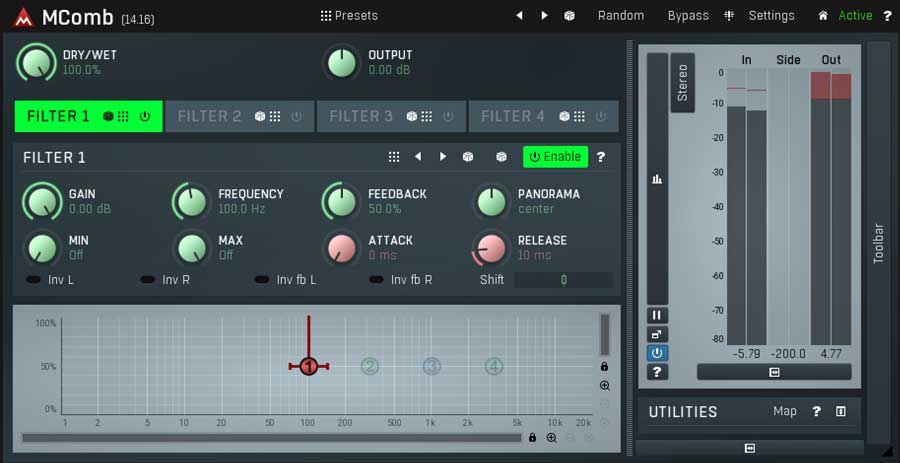Open the Presets browser

coord(349,15)
